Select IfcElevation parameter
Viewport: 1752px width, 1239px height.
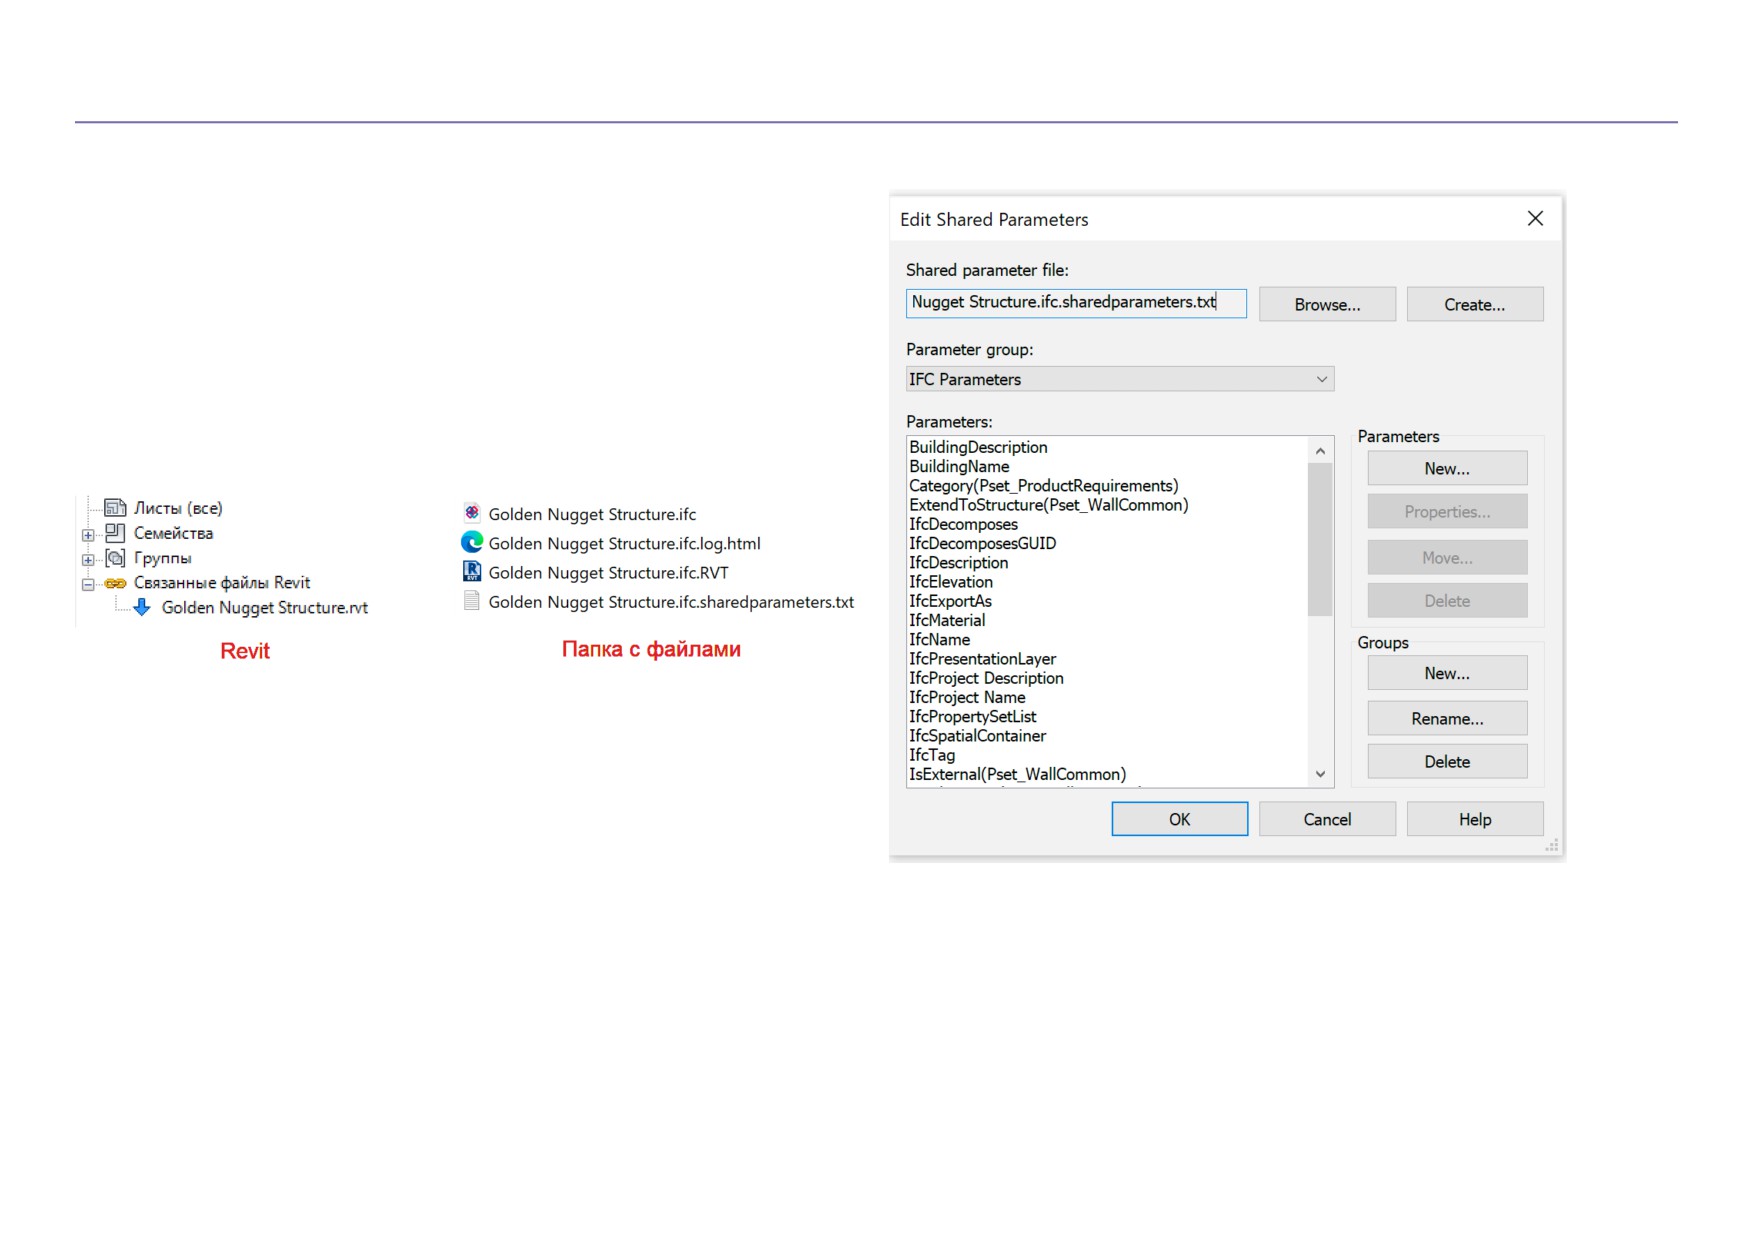tap(950, 581)
